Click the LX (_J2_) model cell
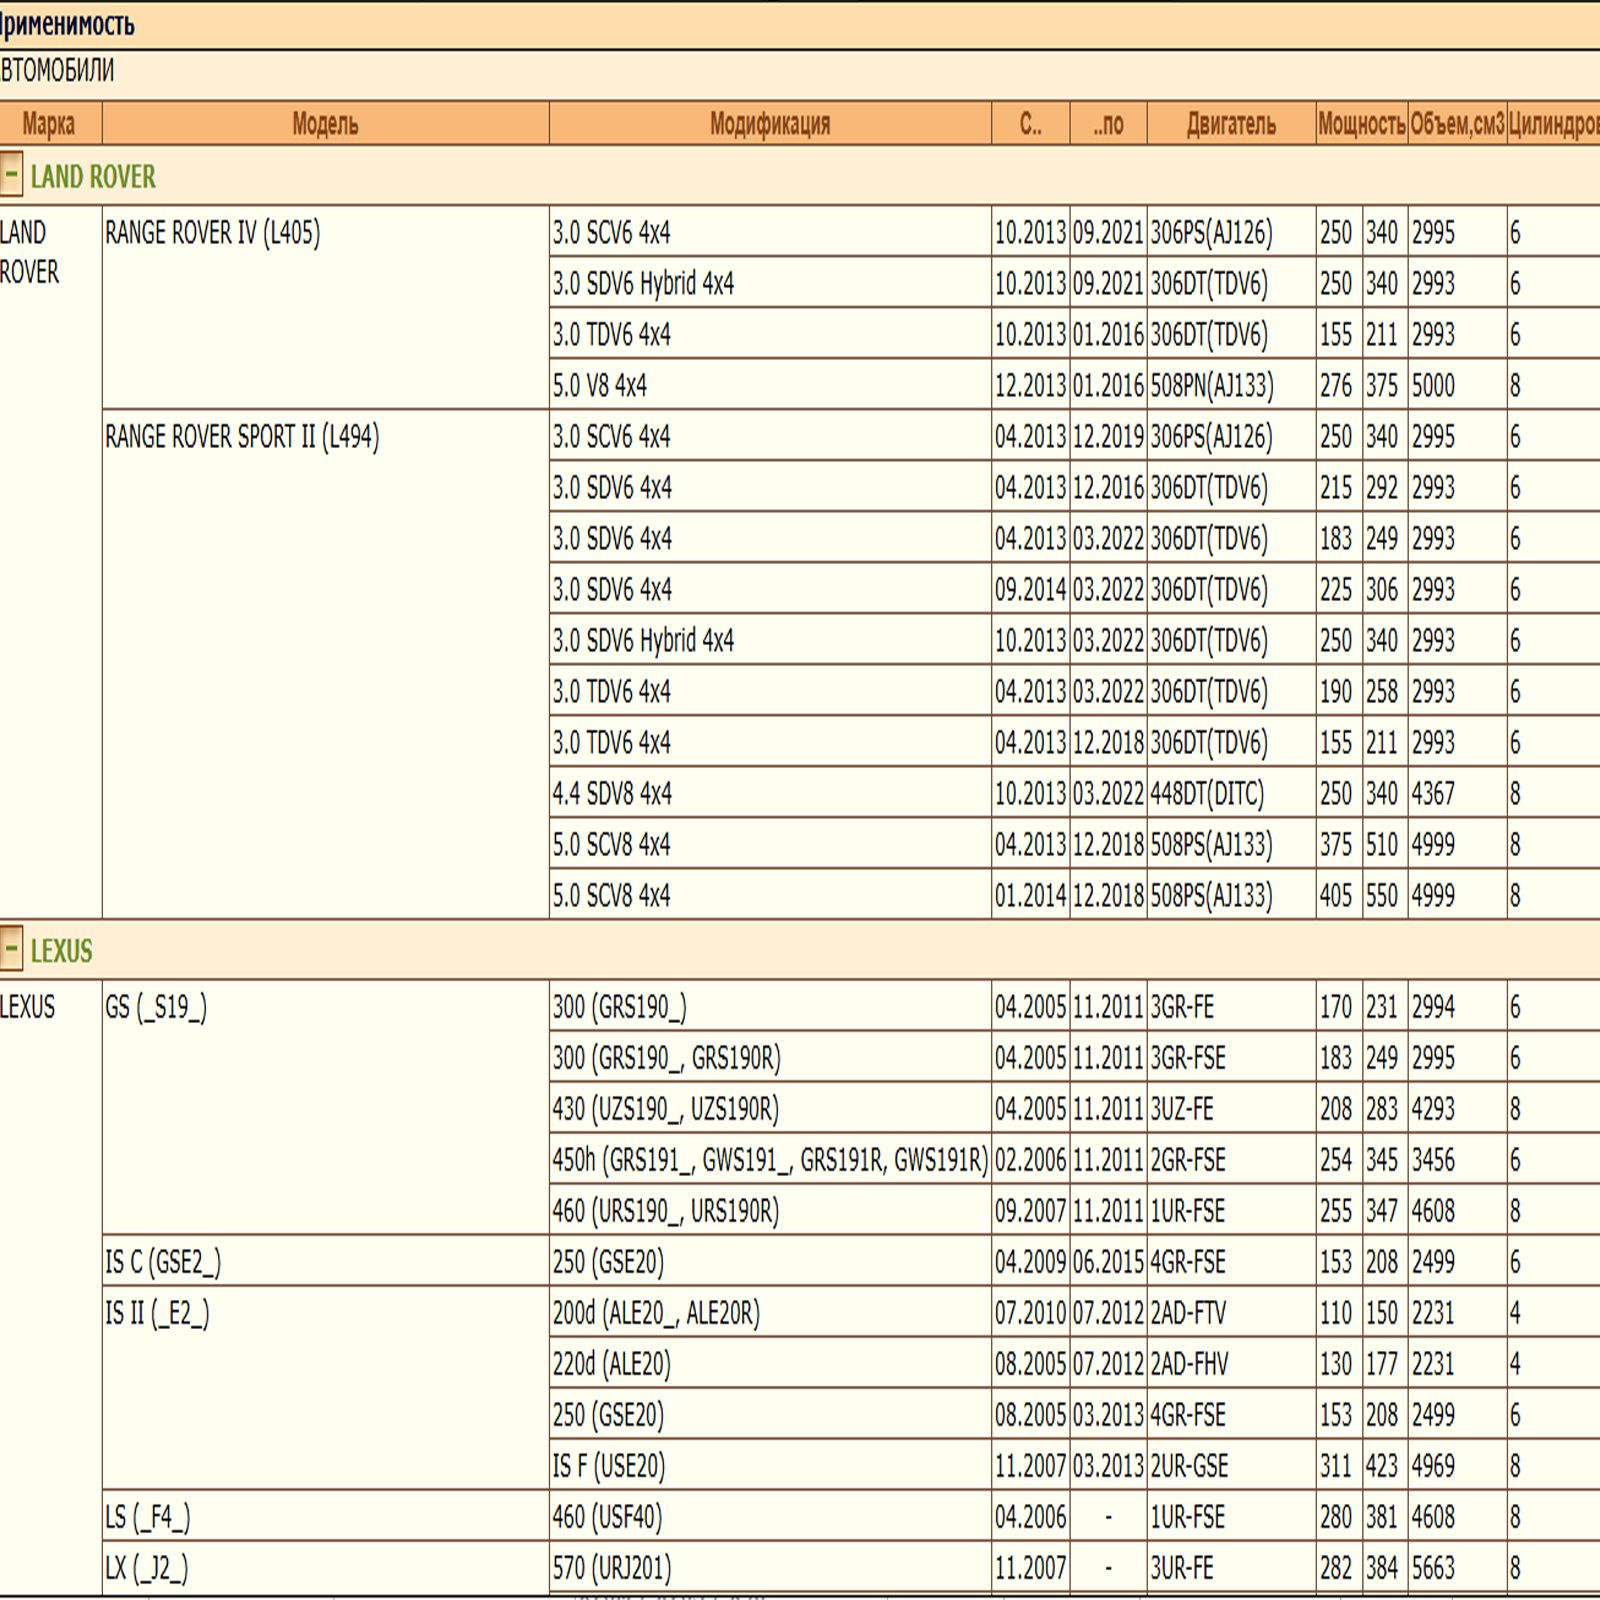The image size is (1600, 1600). (146, 1569)
